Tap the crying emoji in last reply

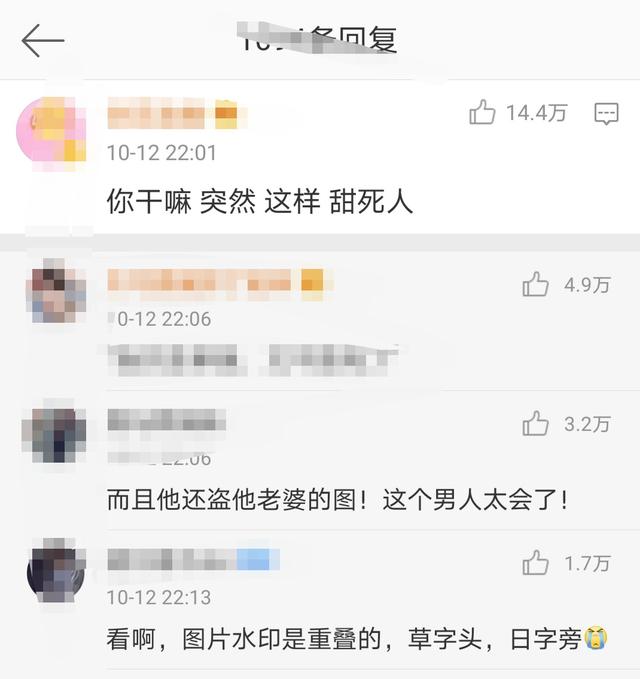pos(596,638)
